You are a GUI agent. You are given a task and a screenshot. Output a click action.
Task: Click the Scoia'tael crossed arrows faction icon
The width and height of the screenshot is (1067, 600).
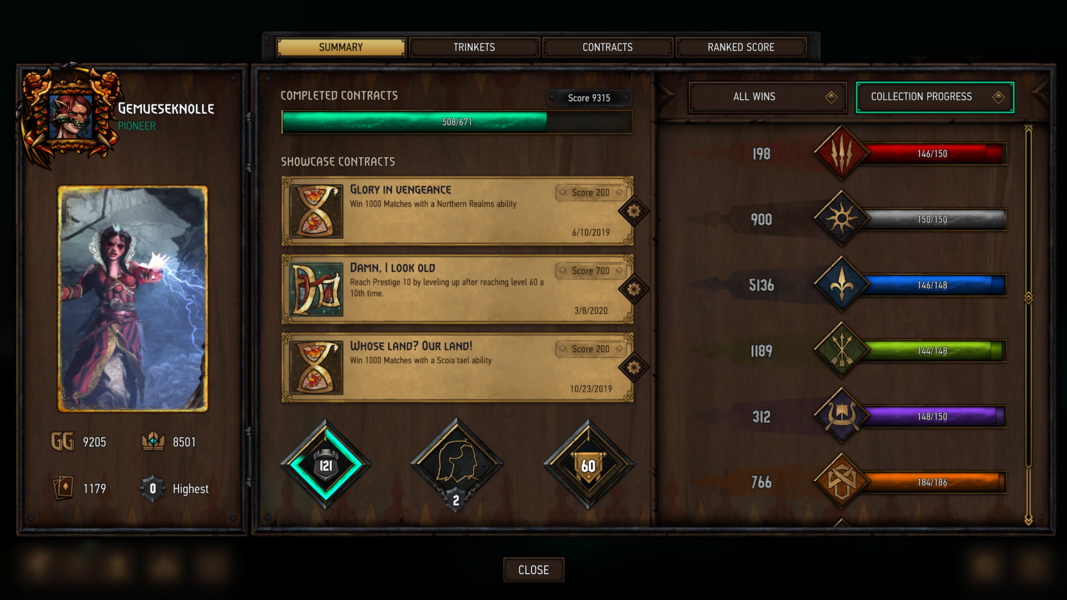point(841,350)
